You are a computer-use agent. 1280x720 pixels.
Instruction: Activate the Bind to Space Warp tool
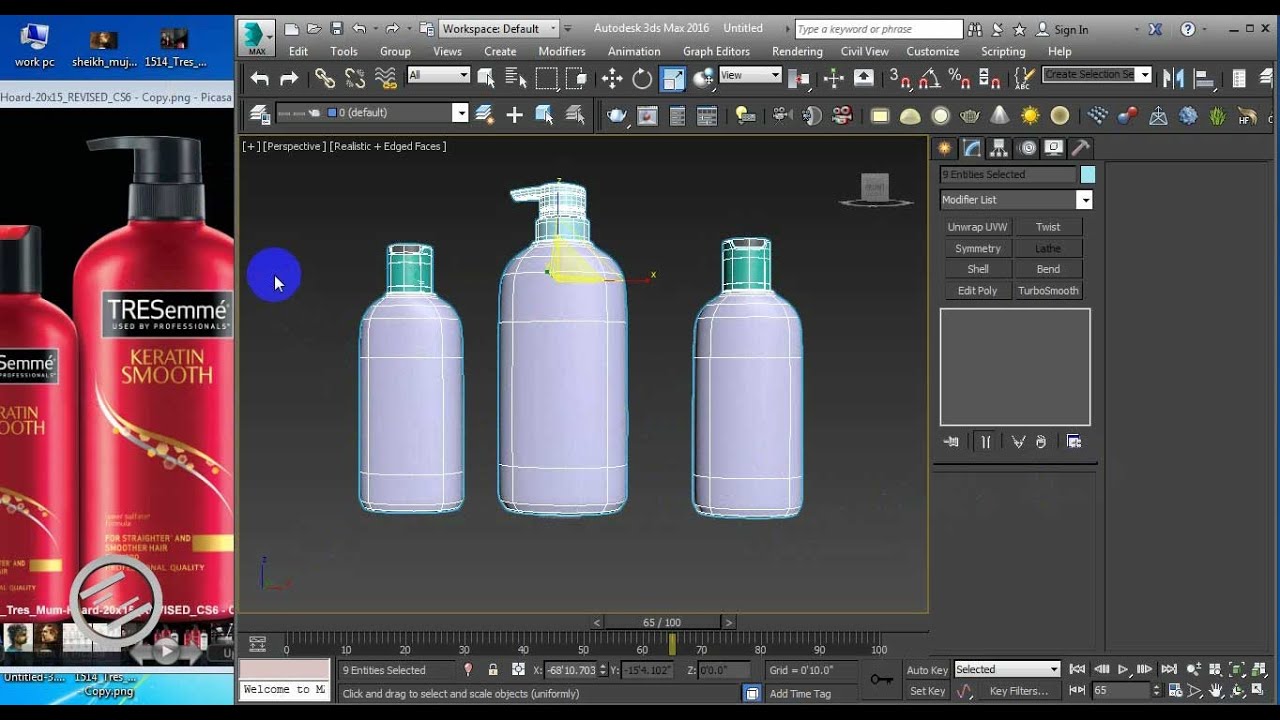385,78
